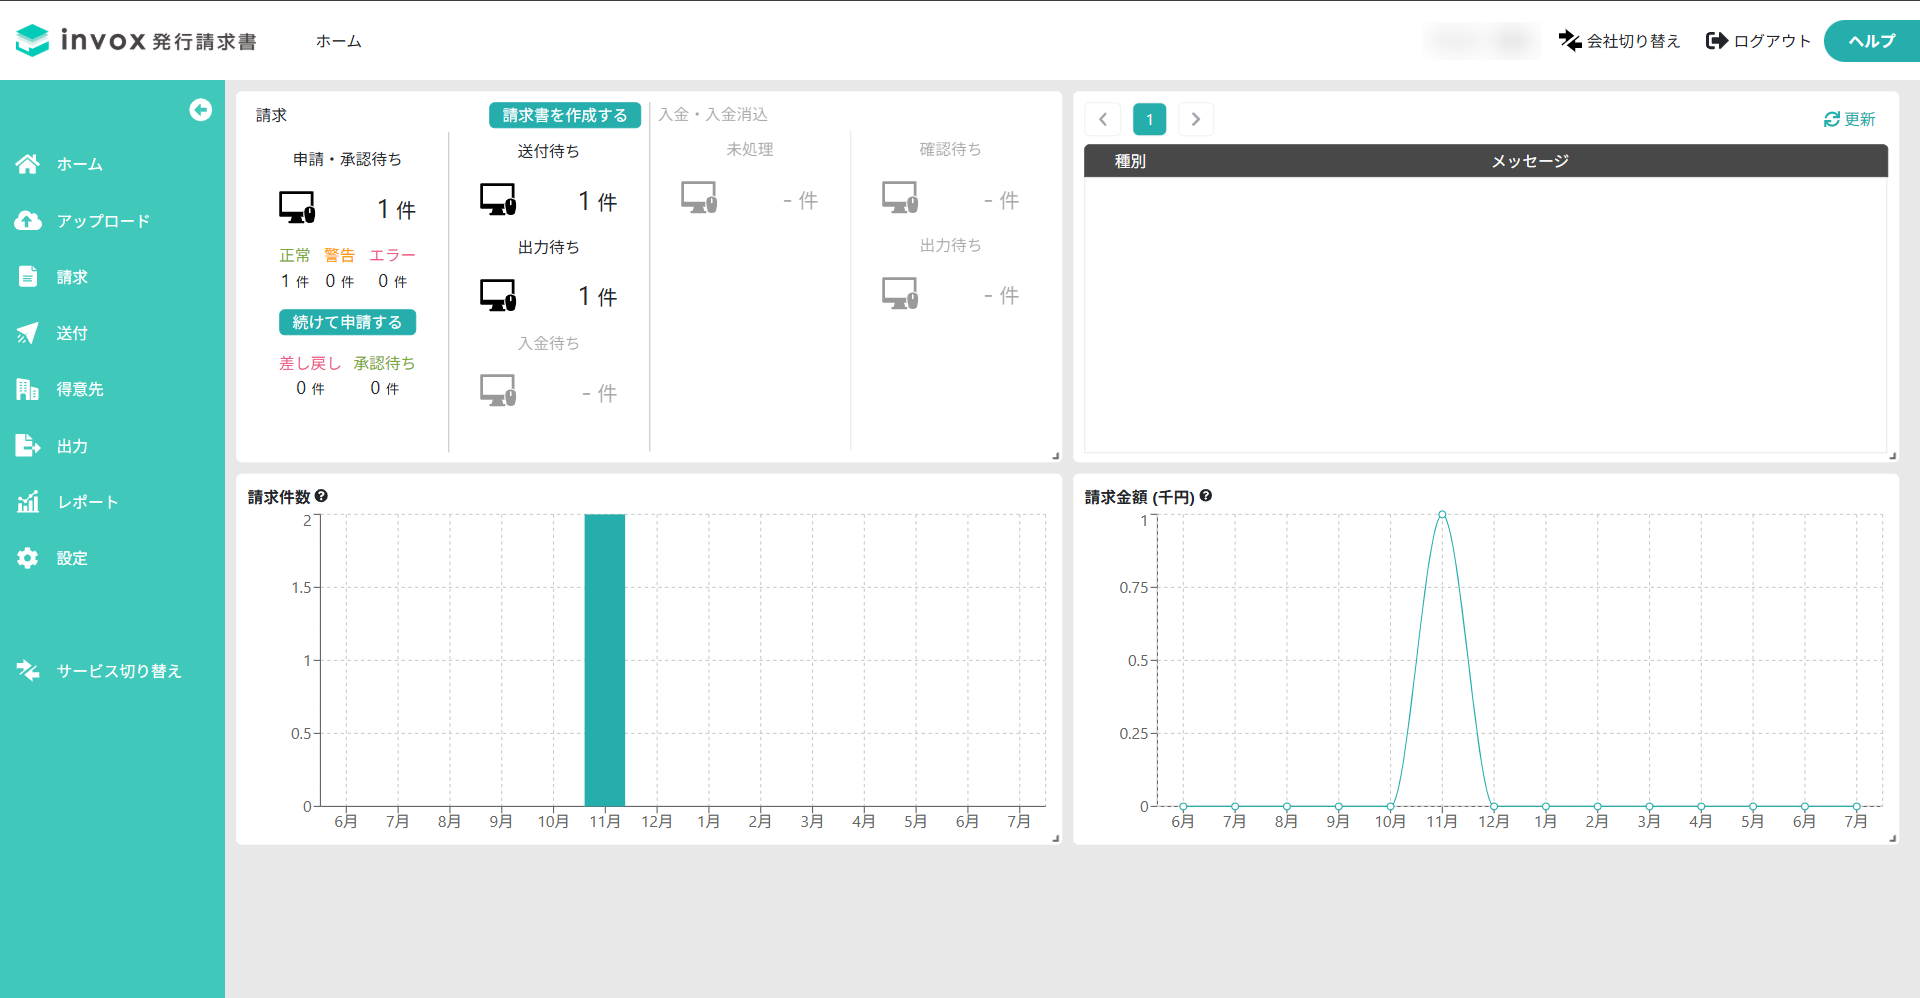Click the 請求金額 help question mark icon
Image resolution: width=1920 pixels, height=998 pixels.
(1206, 496)
